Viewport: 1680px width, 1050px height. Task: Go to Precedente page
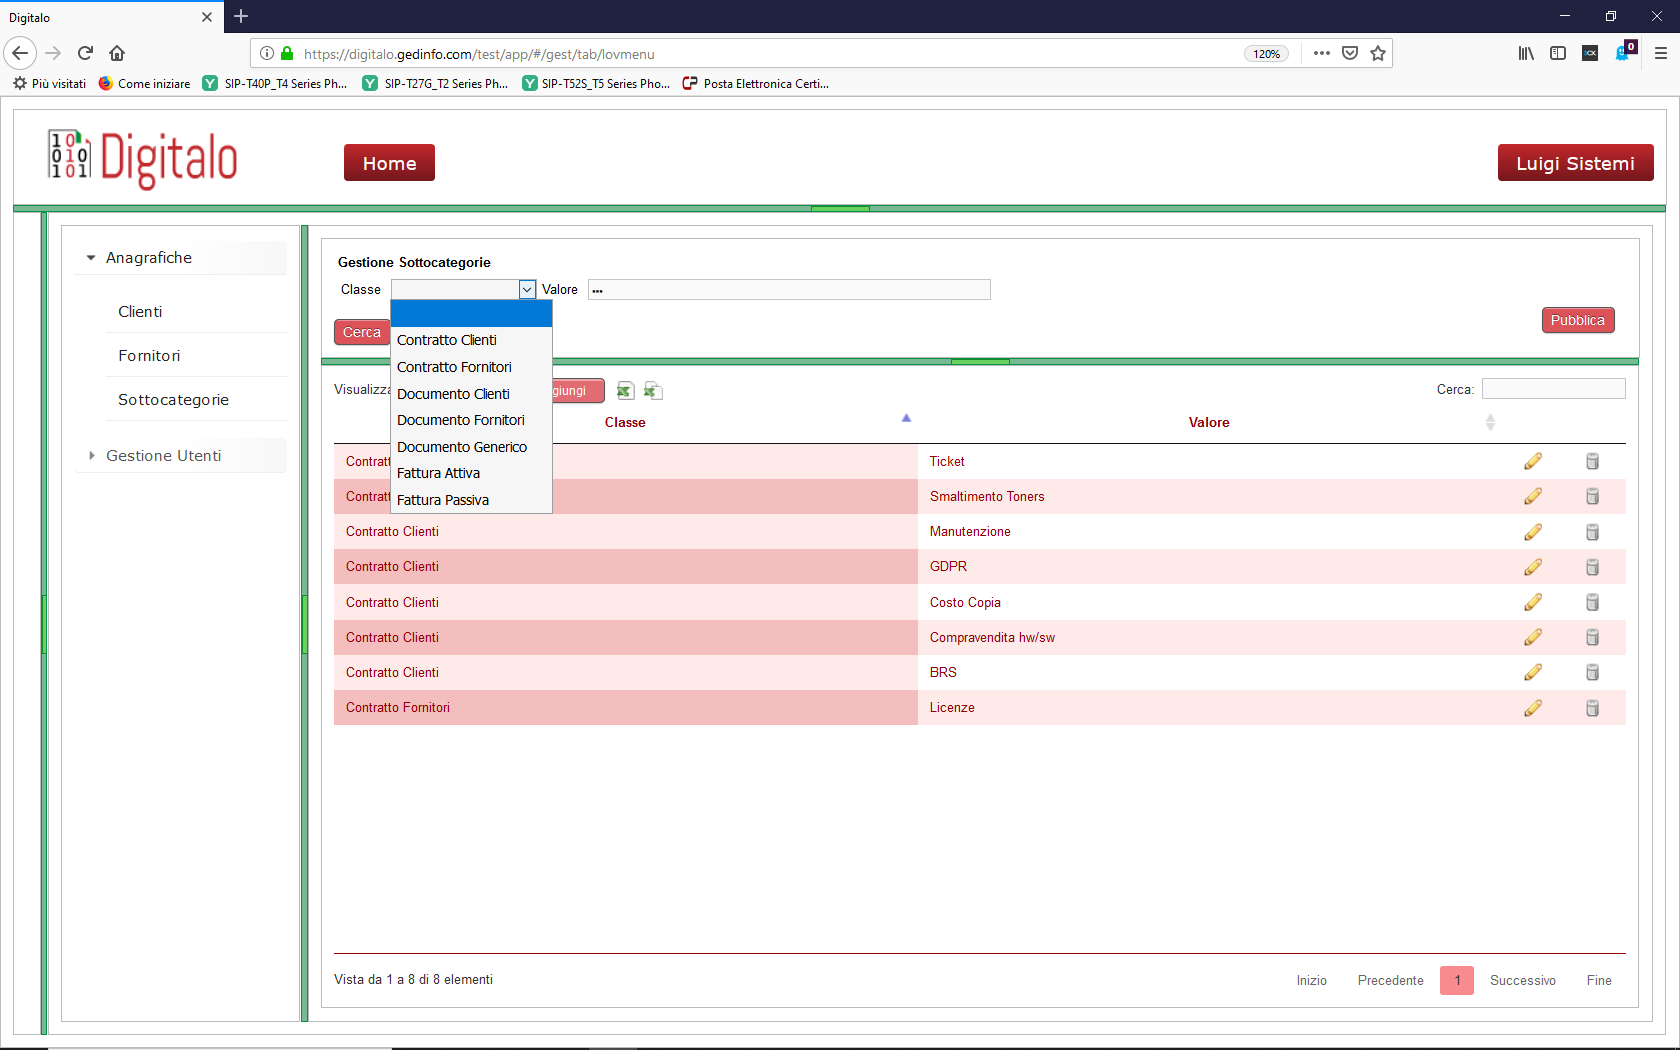(1390, 981)
